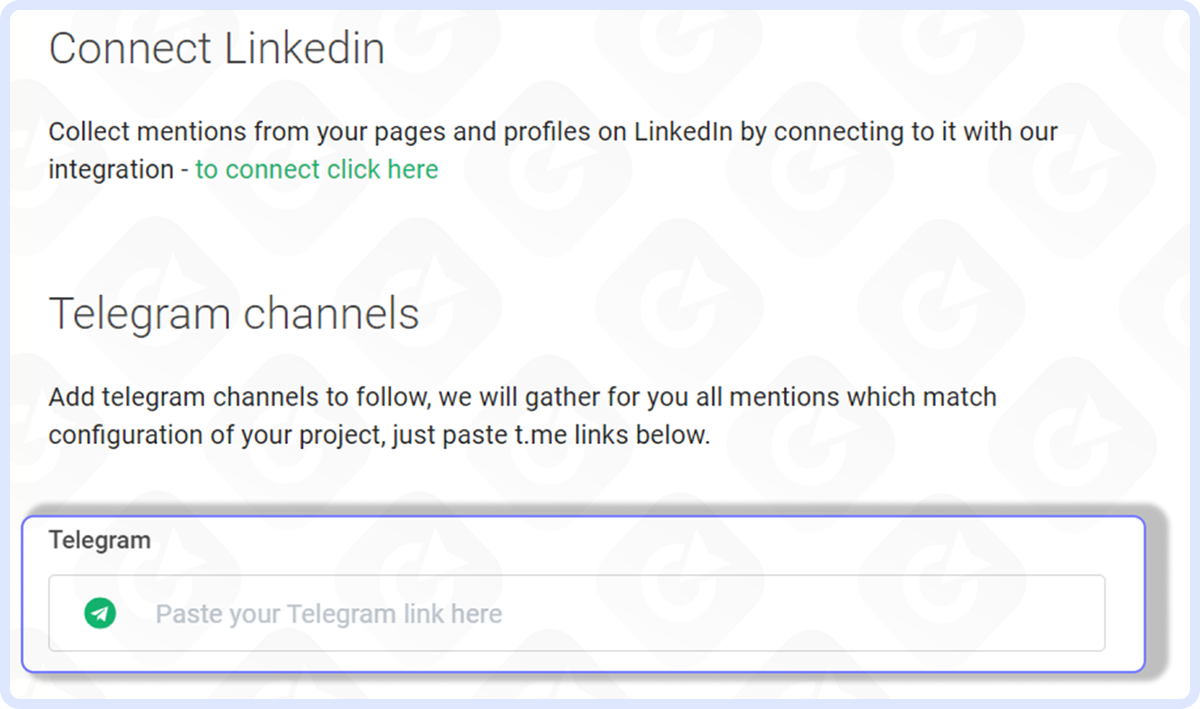Click the Telegram channels section heading
The image size is (1200, 709).
point(233,313)
